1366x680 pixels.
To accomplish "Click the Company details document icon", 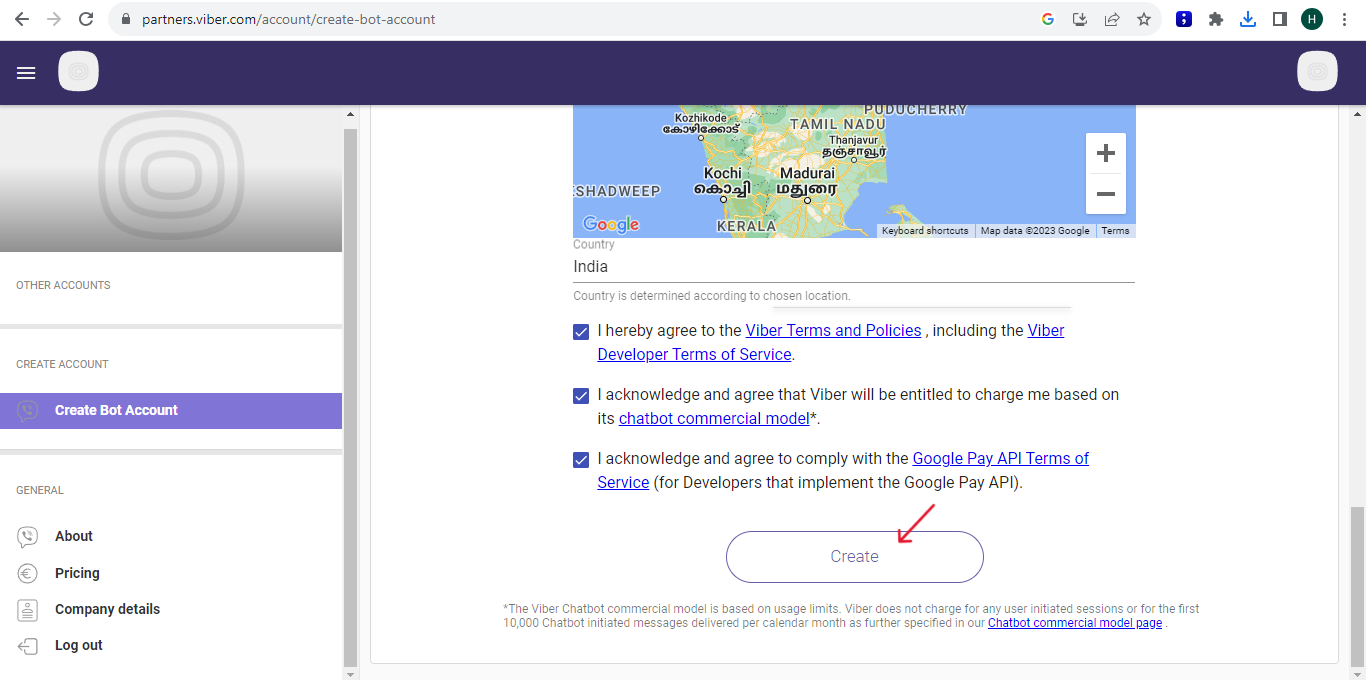I will pyautogui.click(x=28, y=608).
